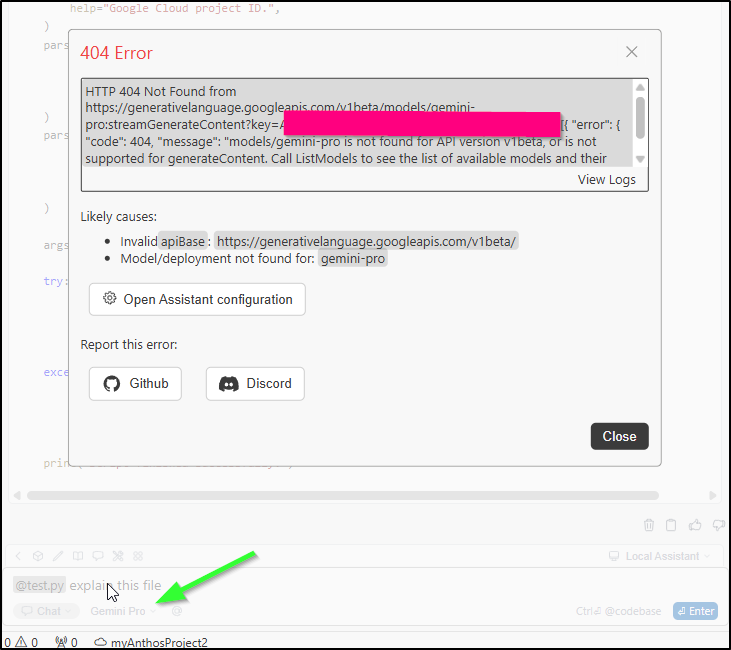The height and width of the screenshot is (650, 731).
Task: Click the Enter send button
Action: [695, 611]
